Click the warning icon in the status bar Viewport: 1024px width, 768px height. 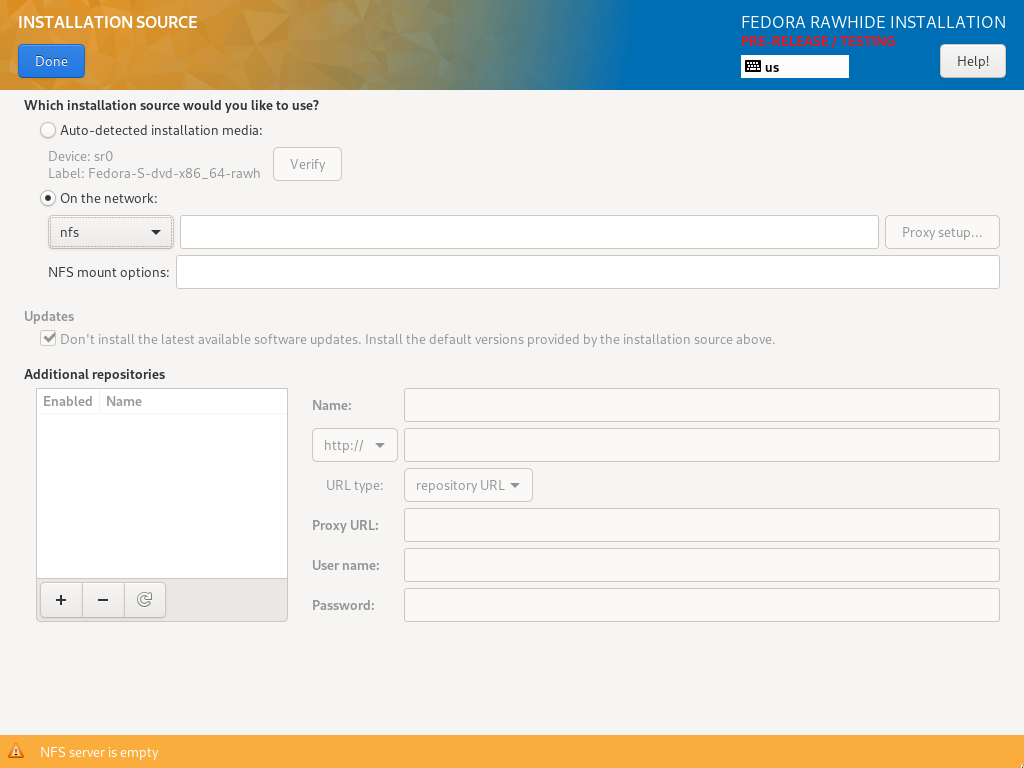coord(16,752)
